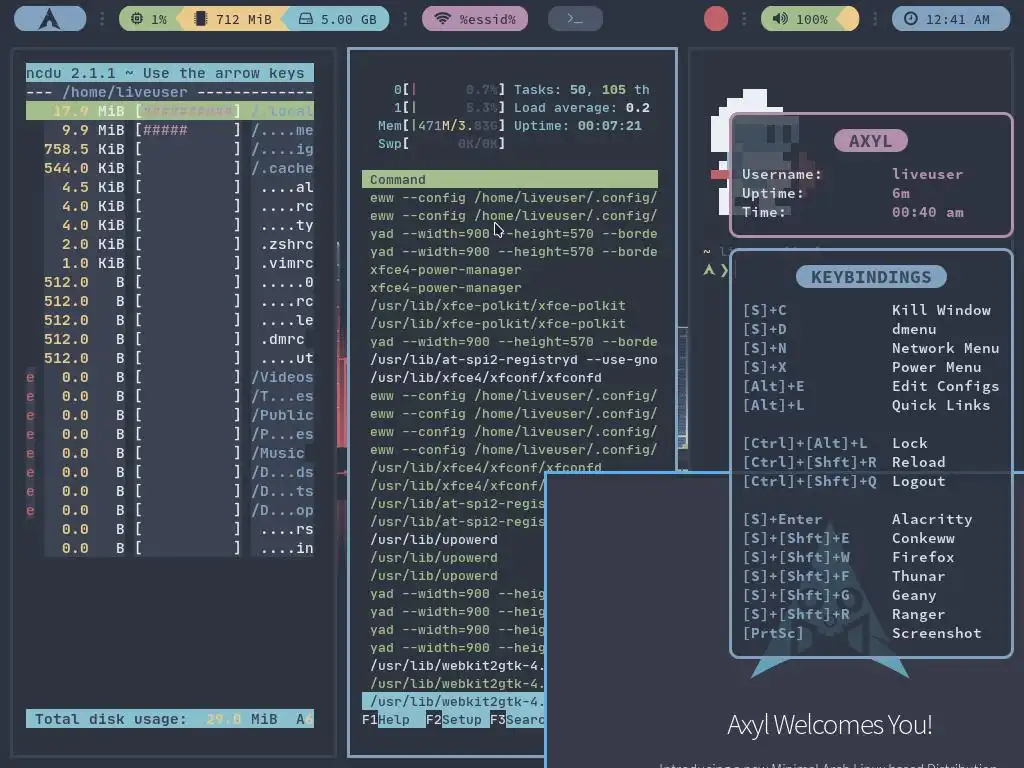Click the Swp meter in htop
Viewport: 1024px width, 768px height.
[441, 143]
